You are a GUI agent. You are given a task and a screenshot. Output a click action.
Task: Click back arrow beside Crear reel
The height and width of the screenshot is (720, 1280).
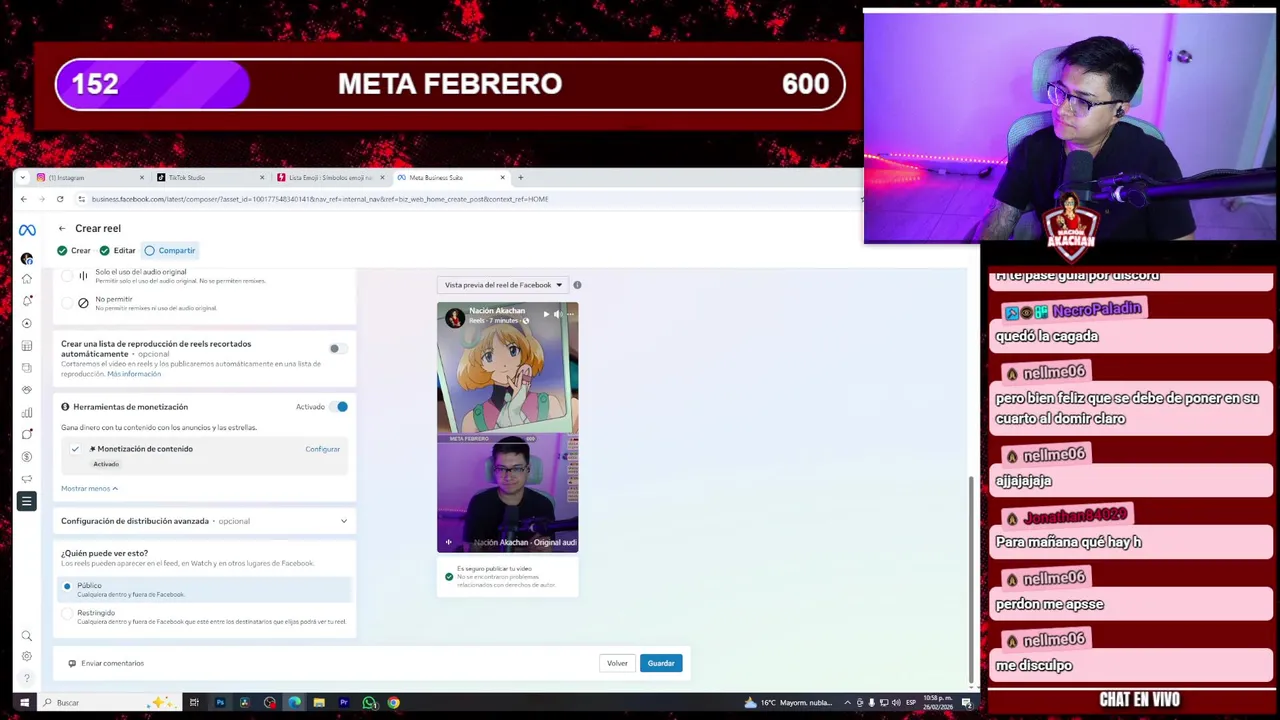(x=62, y=229)
